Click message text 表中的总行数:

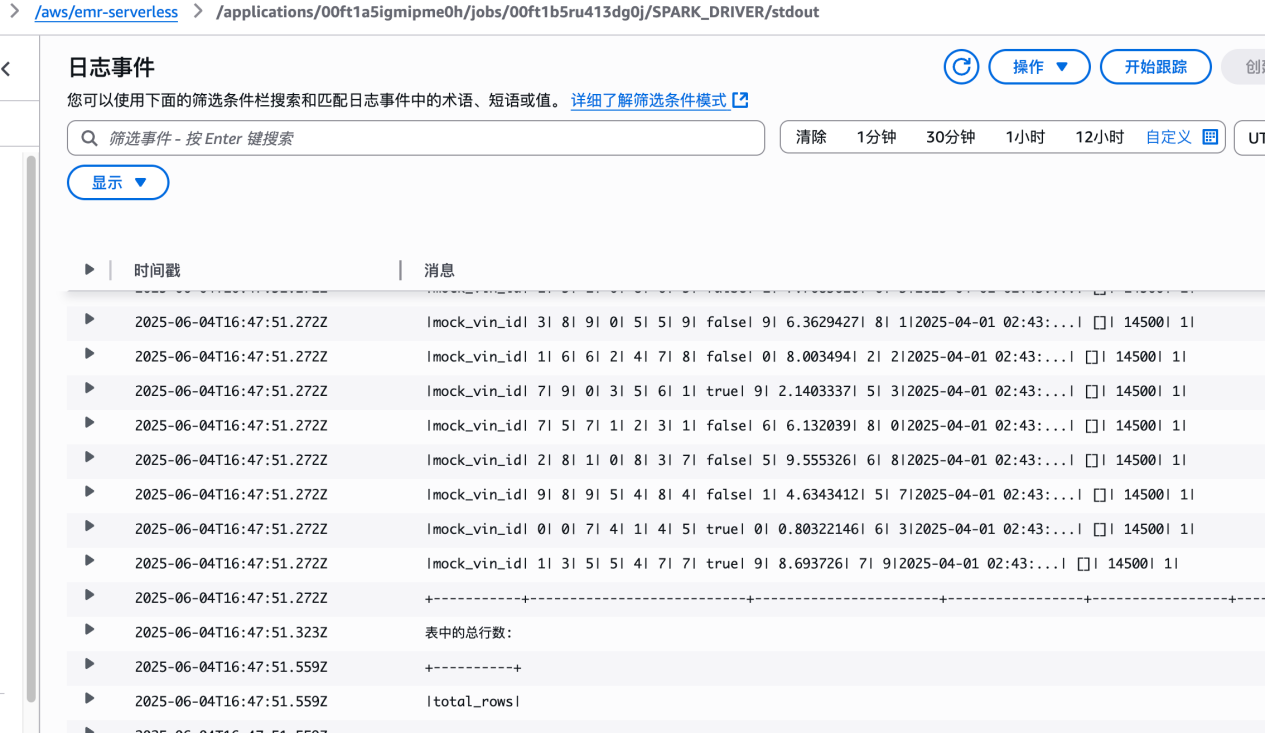click(468, 632)
